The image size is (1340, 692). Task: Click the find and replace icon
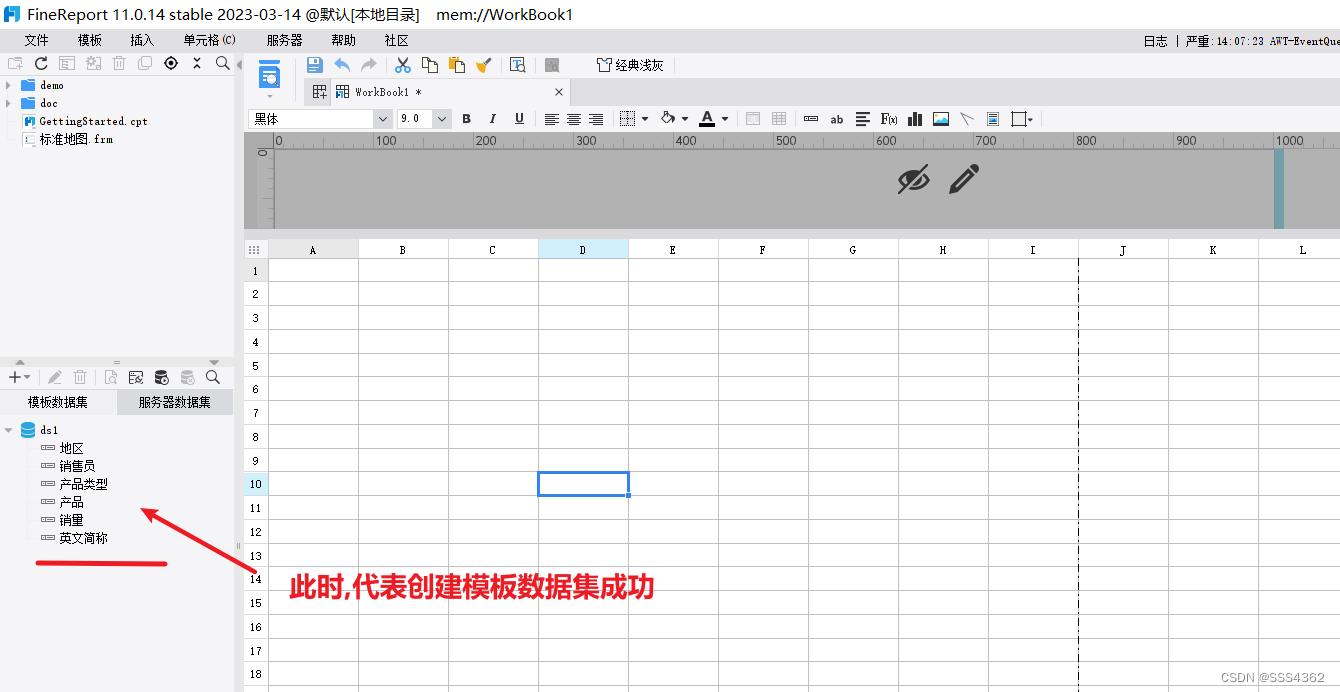517,65
